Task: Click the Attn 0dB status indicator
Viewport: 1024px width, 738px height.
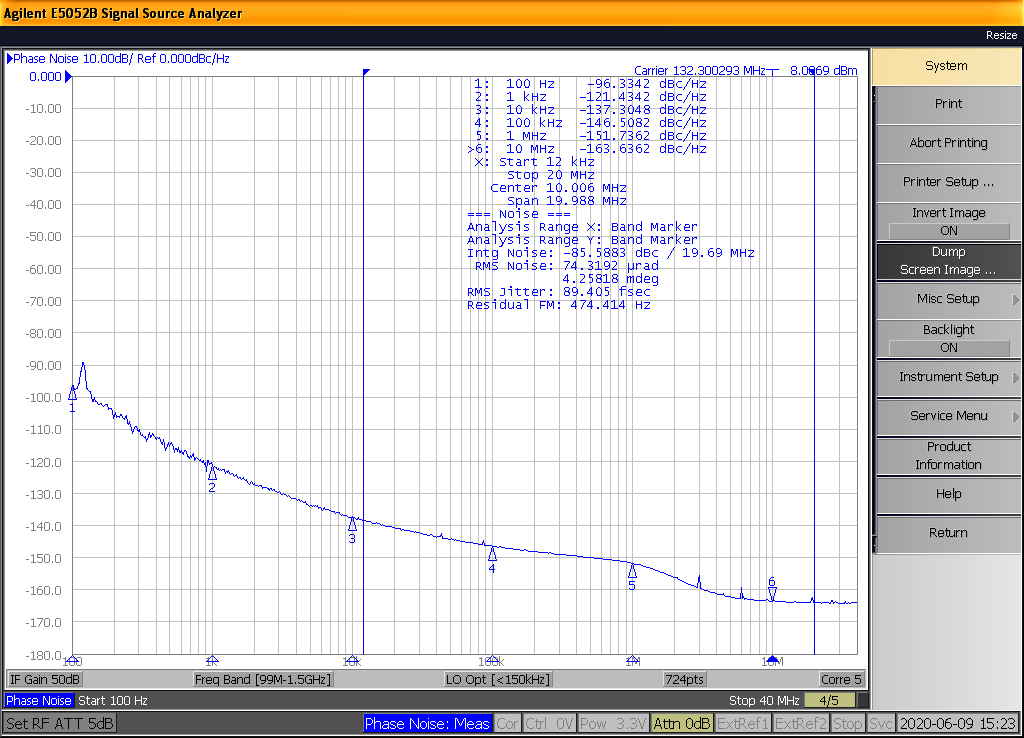Action: pos(682,724)
